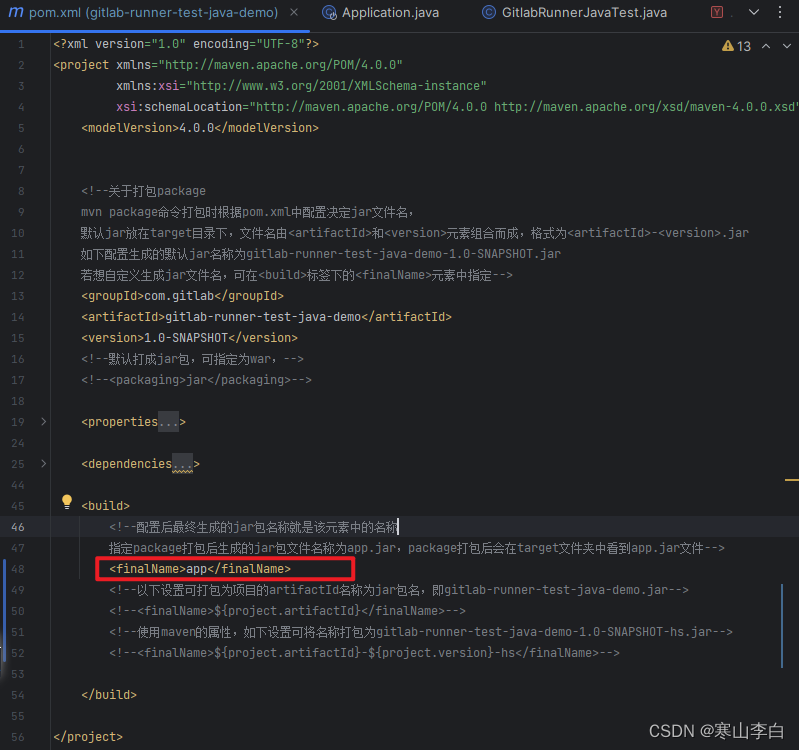Image resolution: width=799 pixels, height=750 pixels.
Task: Click the GitlabRunnerJavaTest class icon
Action: coord(489,12)
